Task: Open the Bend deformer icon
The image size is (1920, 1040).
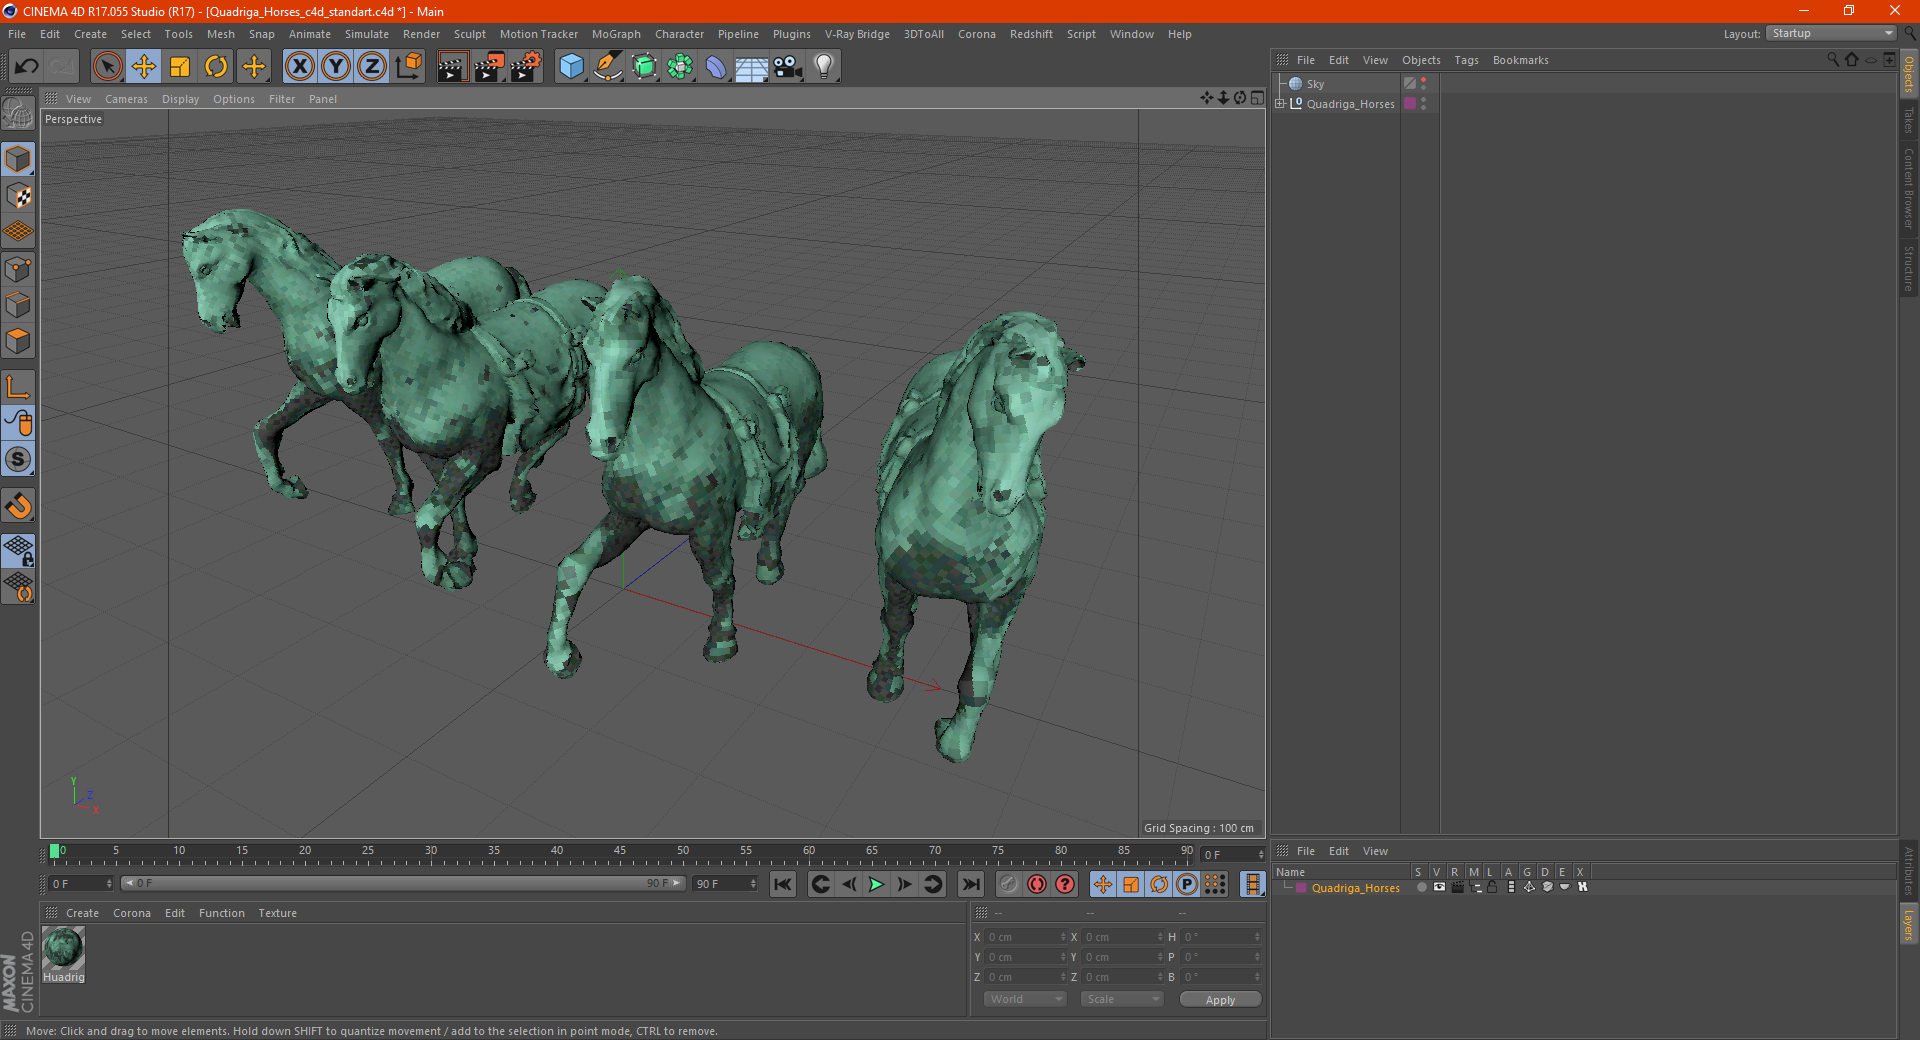Action: (716, 67)
